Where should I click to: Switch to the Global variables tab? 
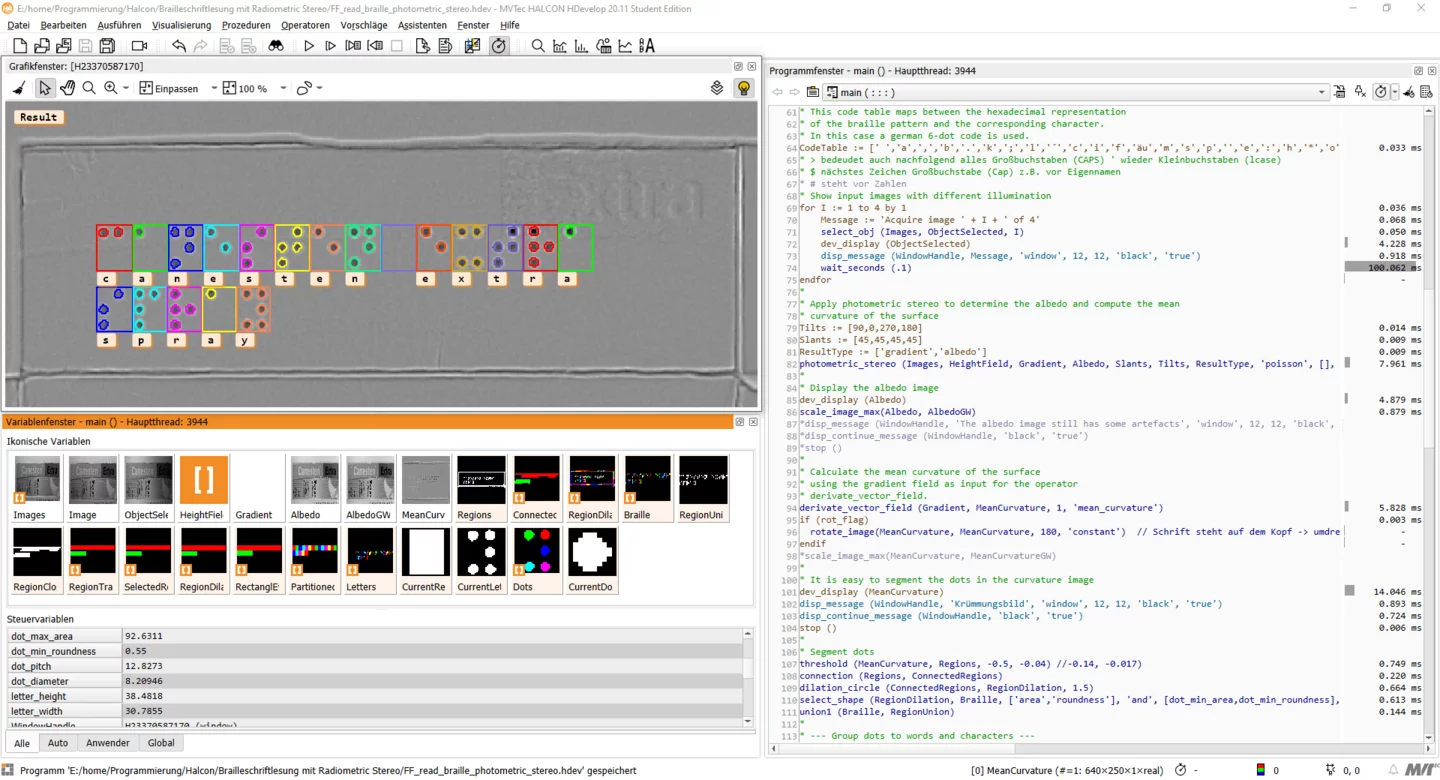tap(161, 743)
